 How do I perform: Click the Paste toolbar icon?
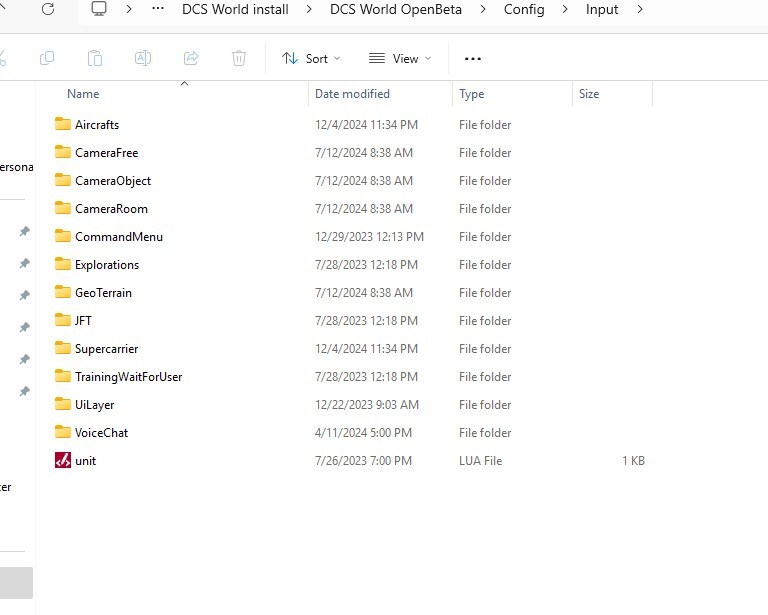coord(95,58)
